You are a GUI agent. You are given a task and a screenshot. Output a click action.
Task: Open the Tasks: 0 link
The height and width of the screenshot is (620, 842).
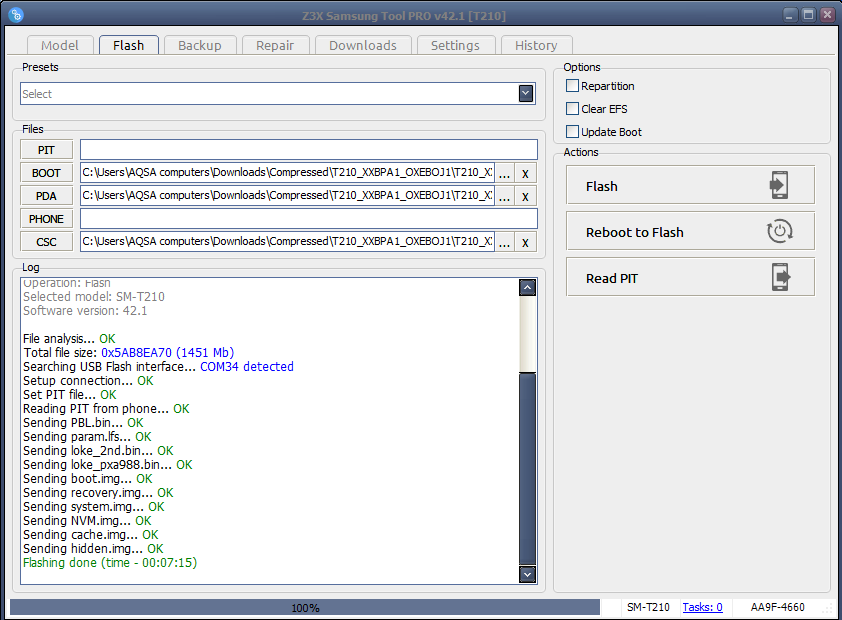click(702, 607)
